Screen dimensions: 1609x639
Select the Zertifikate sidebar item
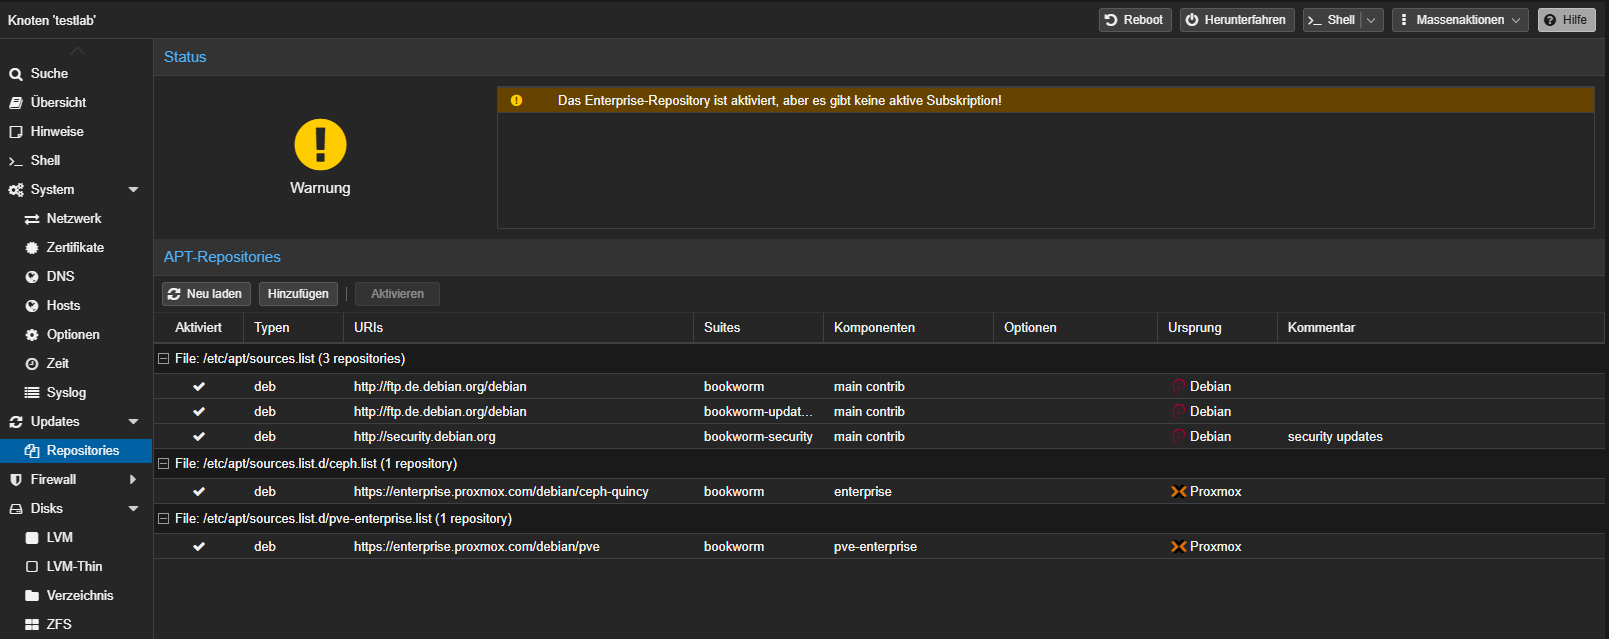coord(76,247)
